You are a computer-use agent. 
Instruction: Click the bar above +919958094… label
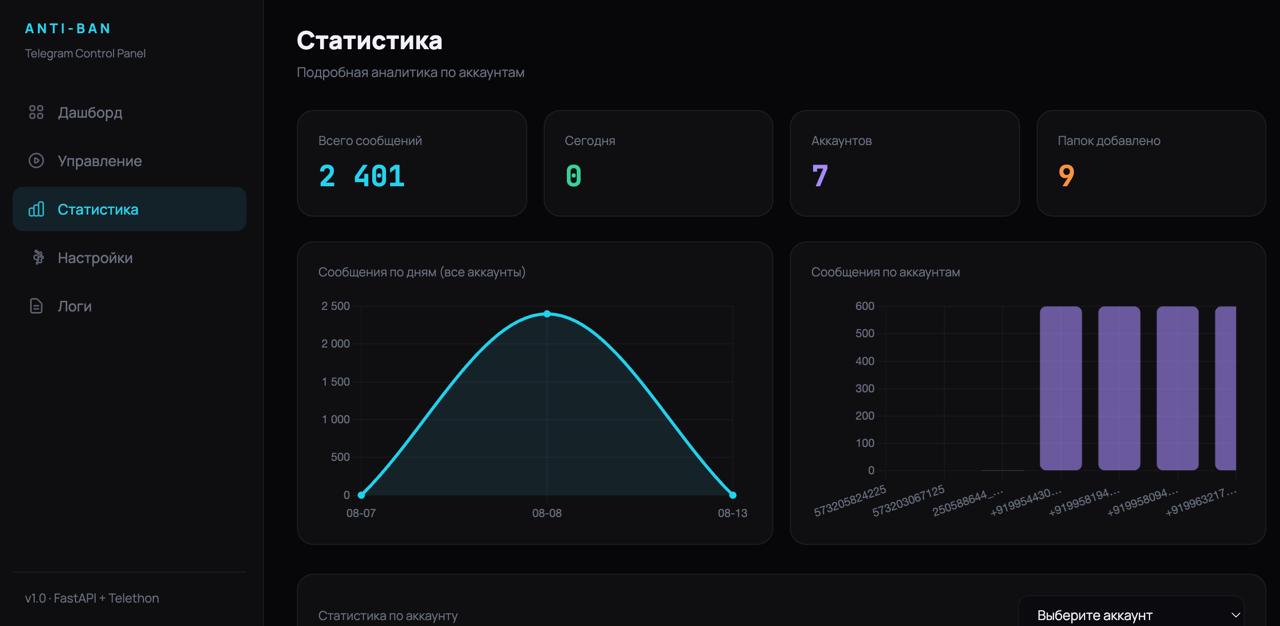[1178, 388]
